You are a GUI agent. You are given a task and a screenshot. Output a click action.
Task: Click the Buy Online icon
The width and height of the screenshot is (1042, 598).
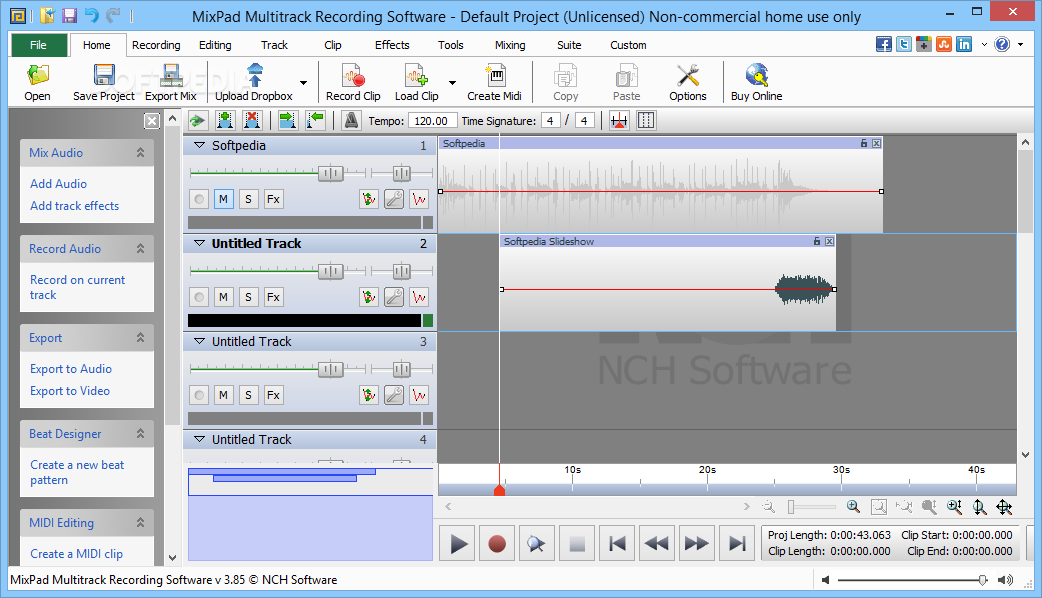(x=756, y=76)
